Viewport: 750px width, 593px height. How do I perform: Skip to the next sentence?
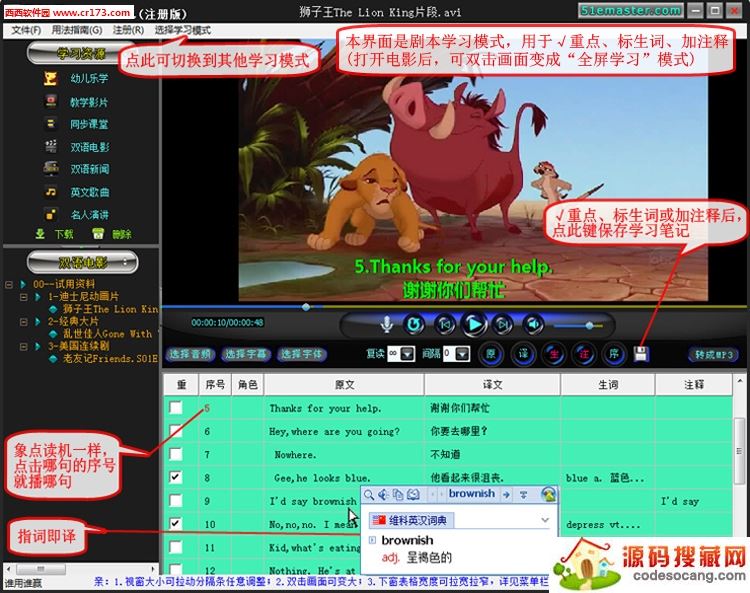[x=502, y=324]
